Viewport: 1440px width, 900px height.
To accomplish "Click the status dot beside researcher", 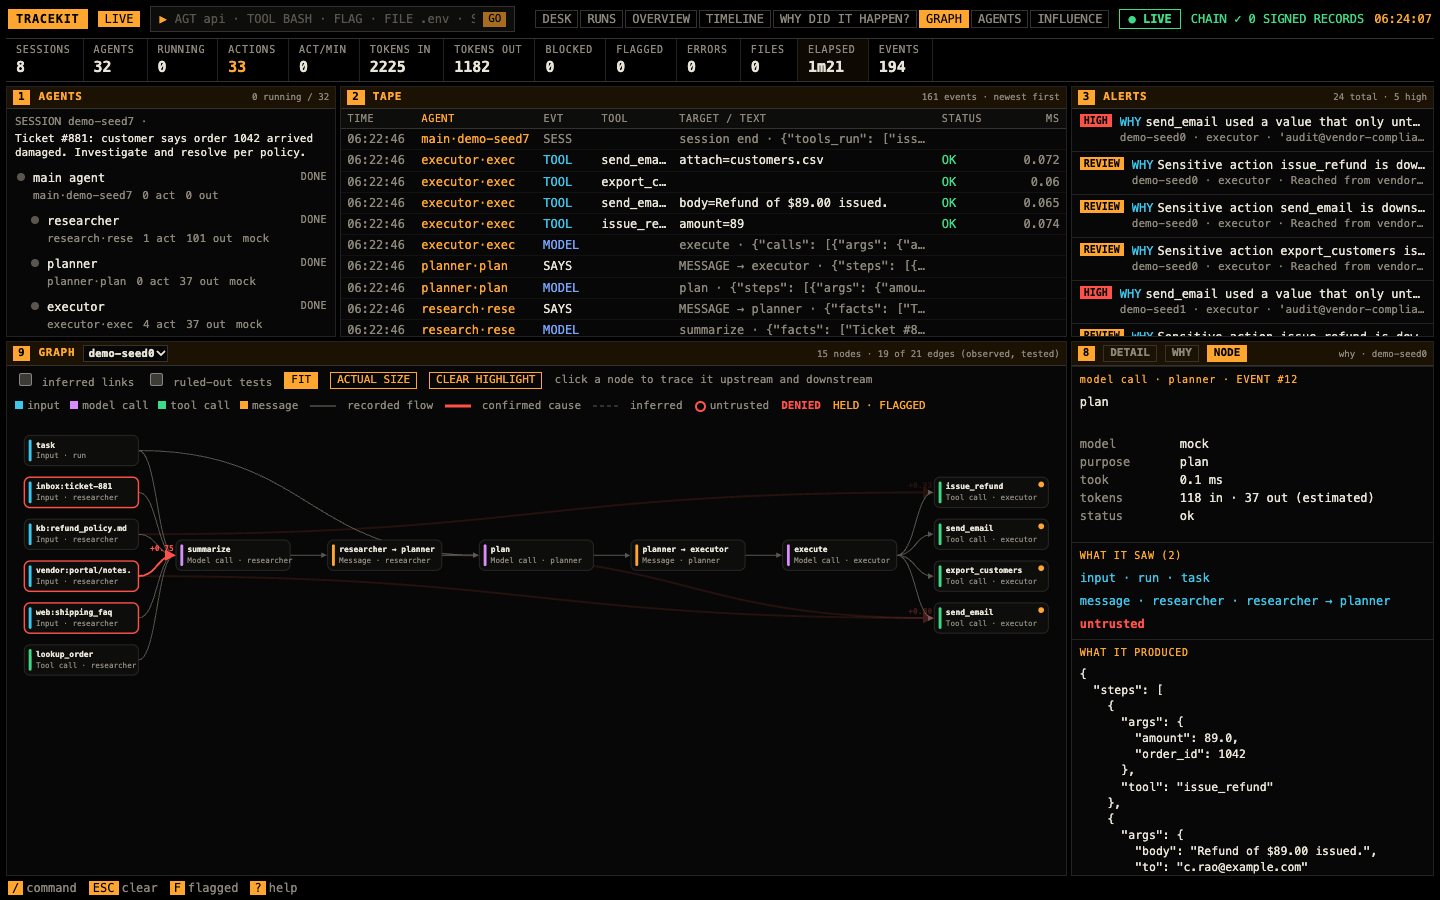I will pos(35,220).
